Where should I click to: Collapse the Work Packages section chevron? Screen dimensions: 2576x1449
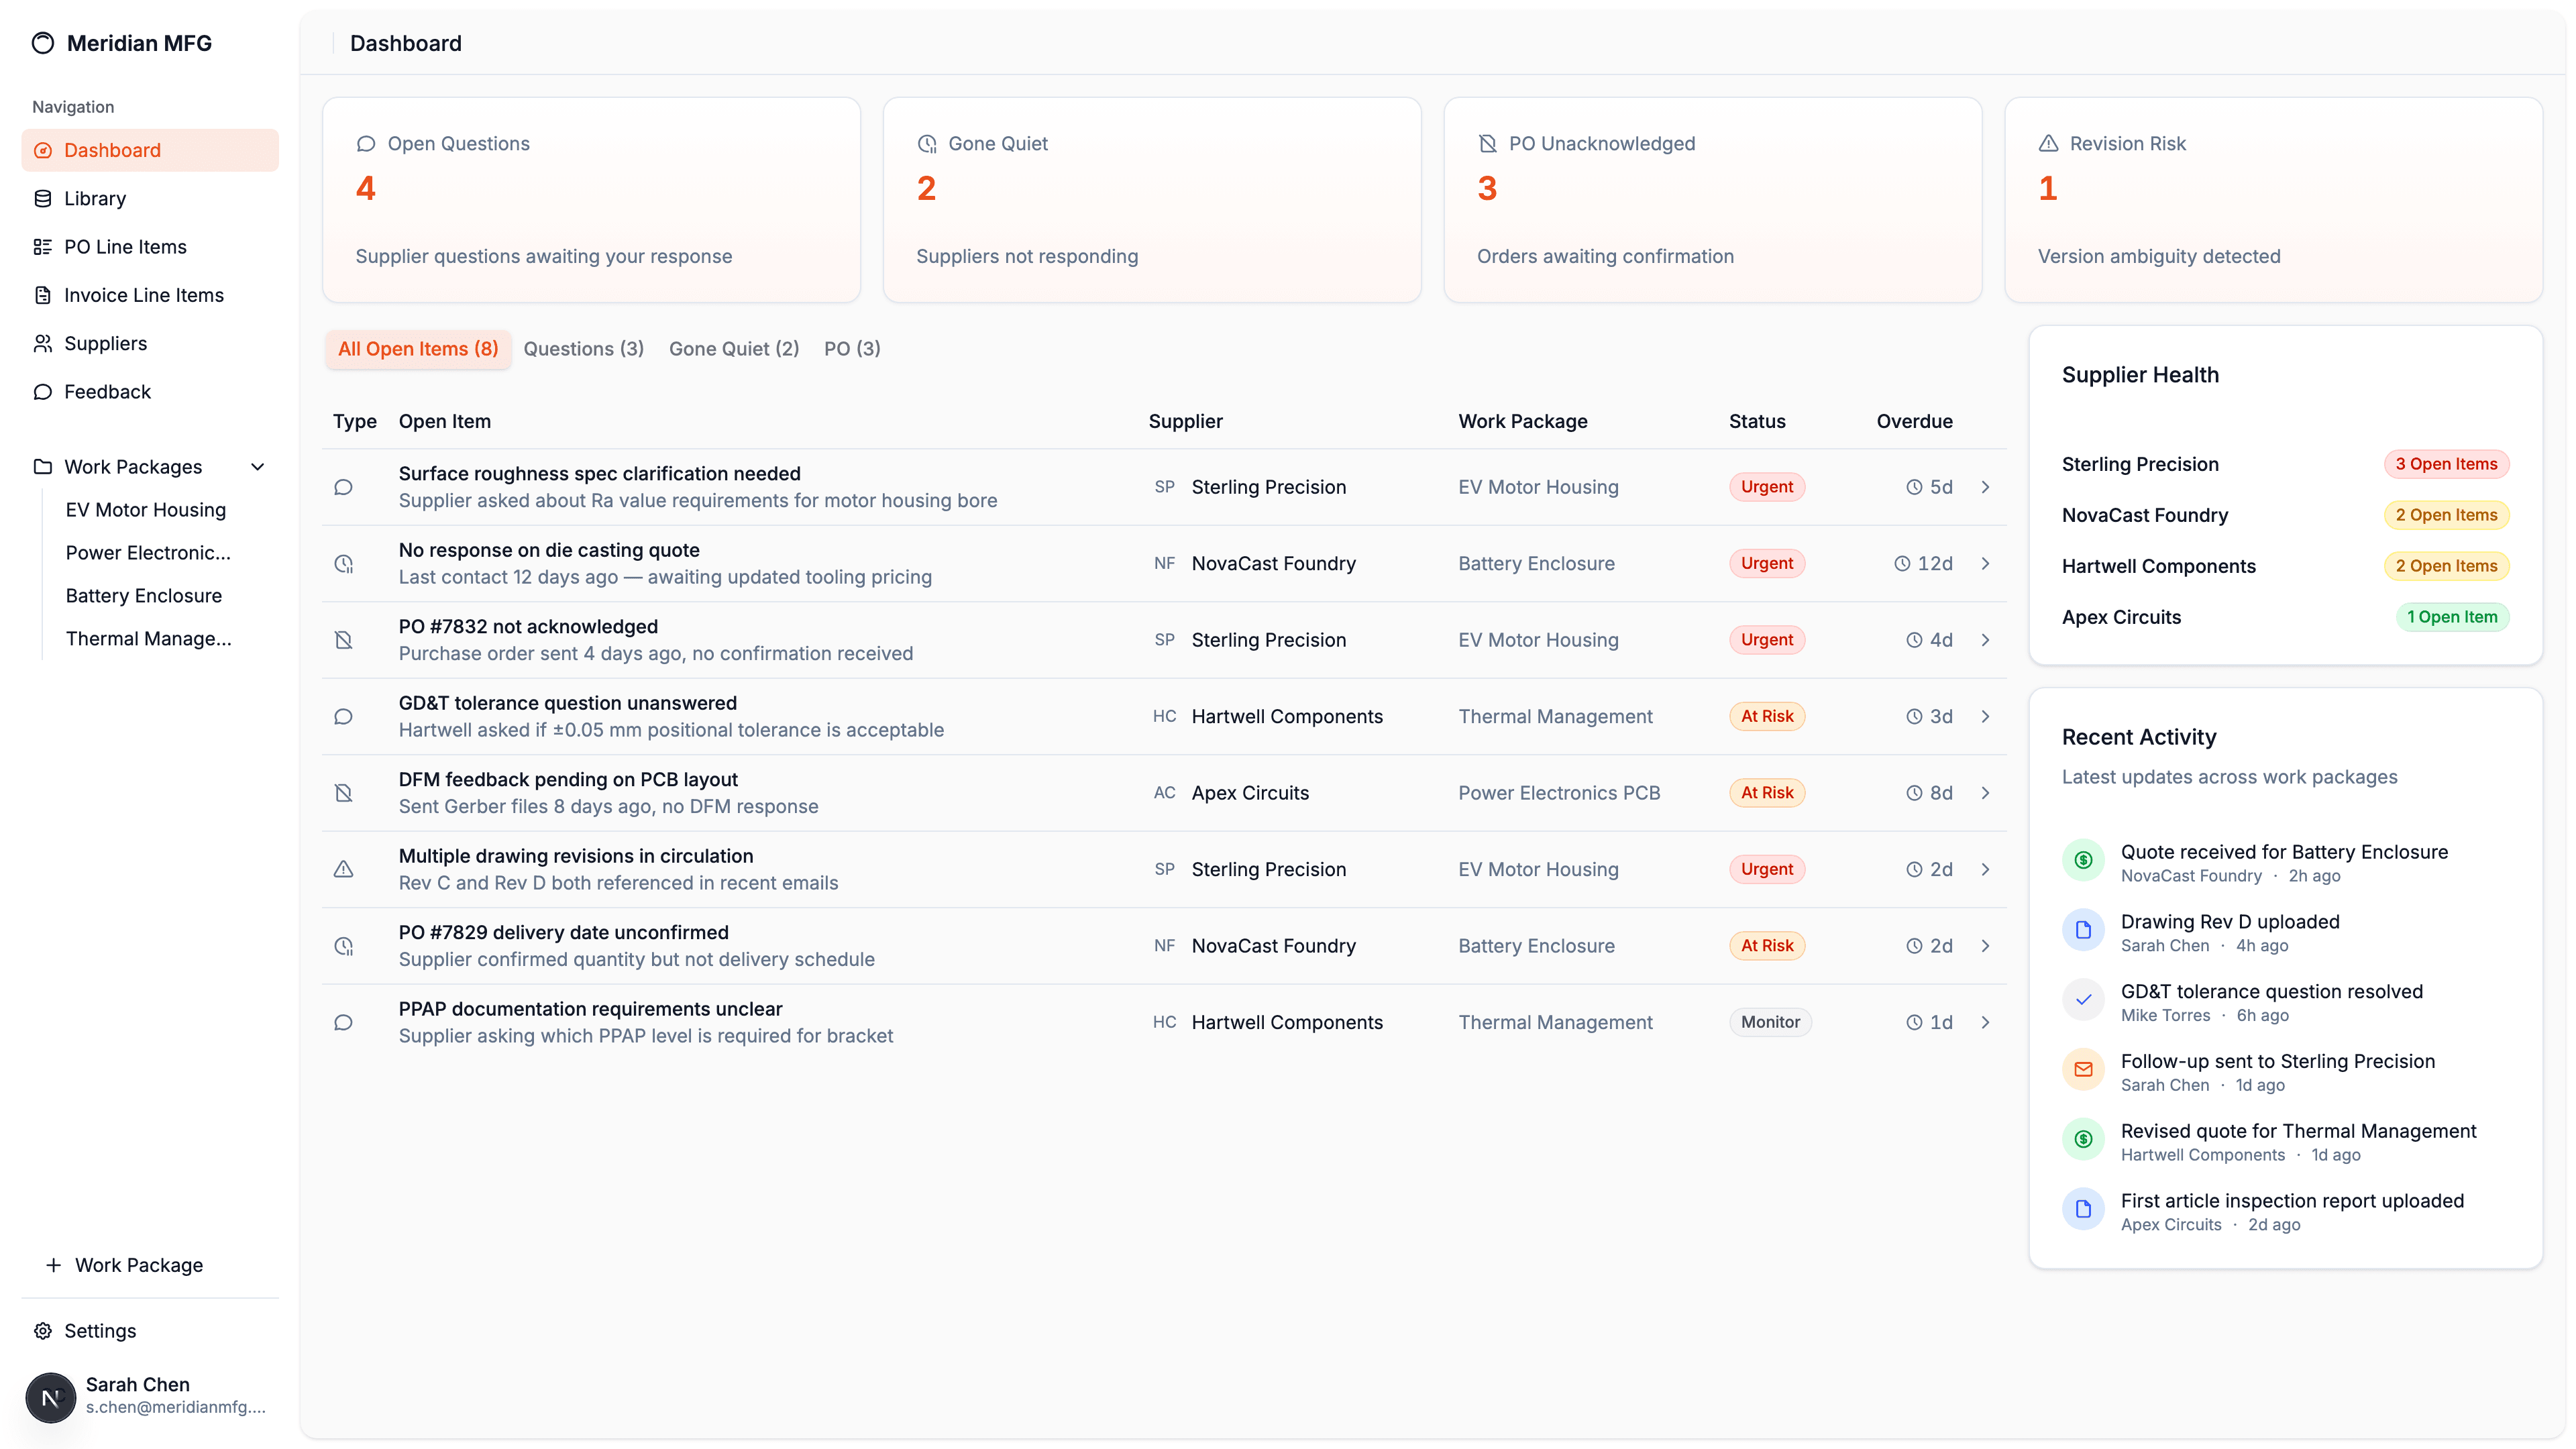click(x=257, y=466)
